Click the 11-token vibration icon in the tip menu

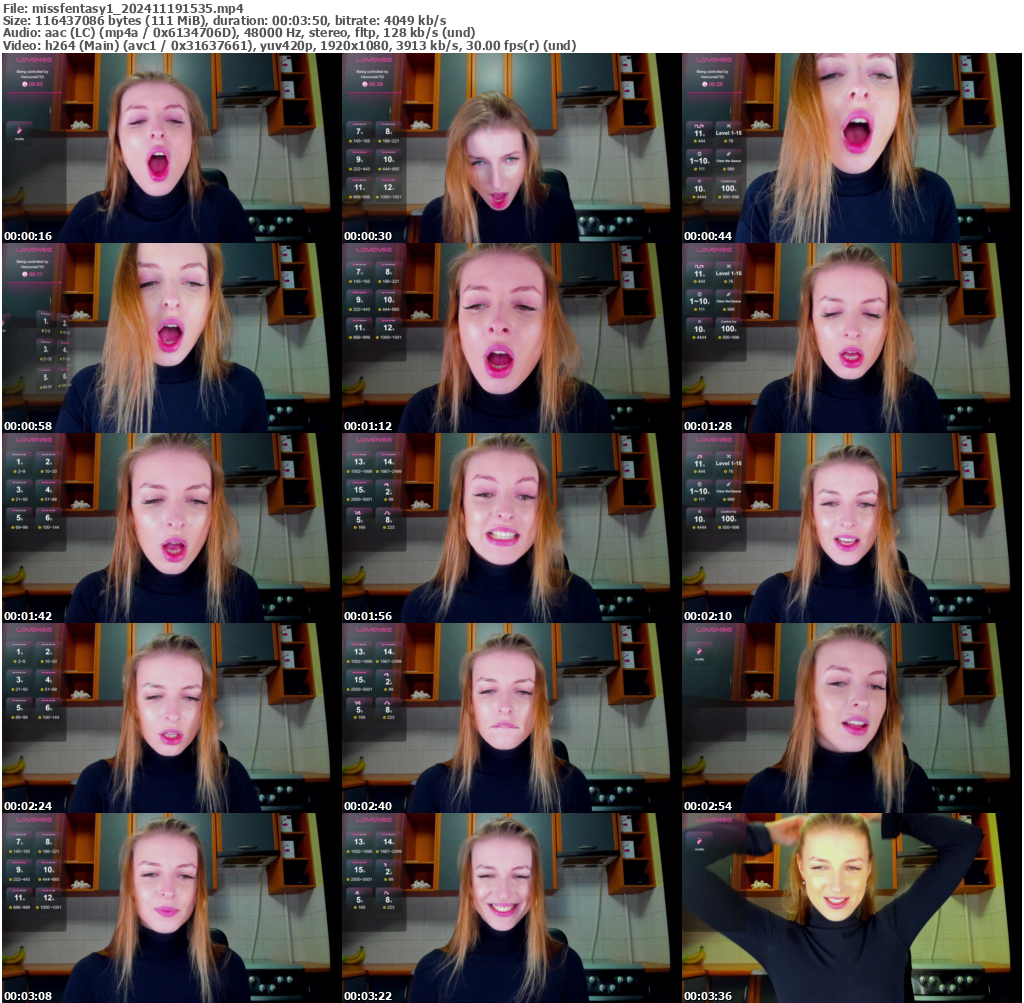pyautogui.click(x=699, y=130)
